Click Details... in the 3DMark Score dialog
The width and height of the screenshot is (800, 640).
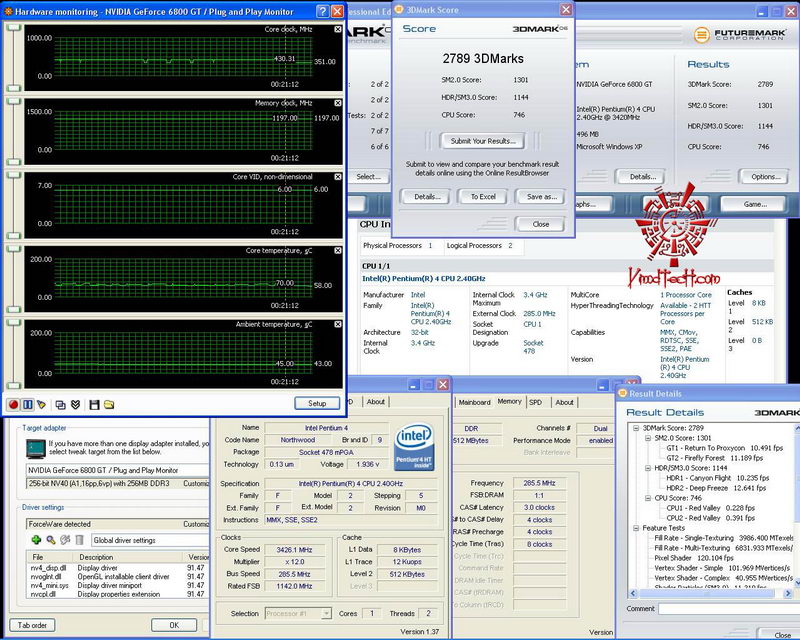tap(424, 196)
